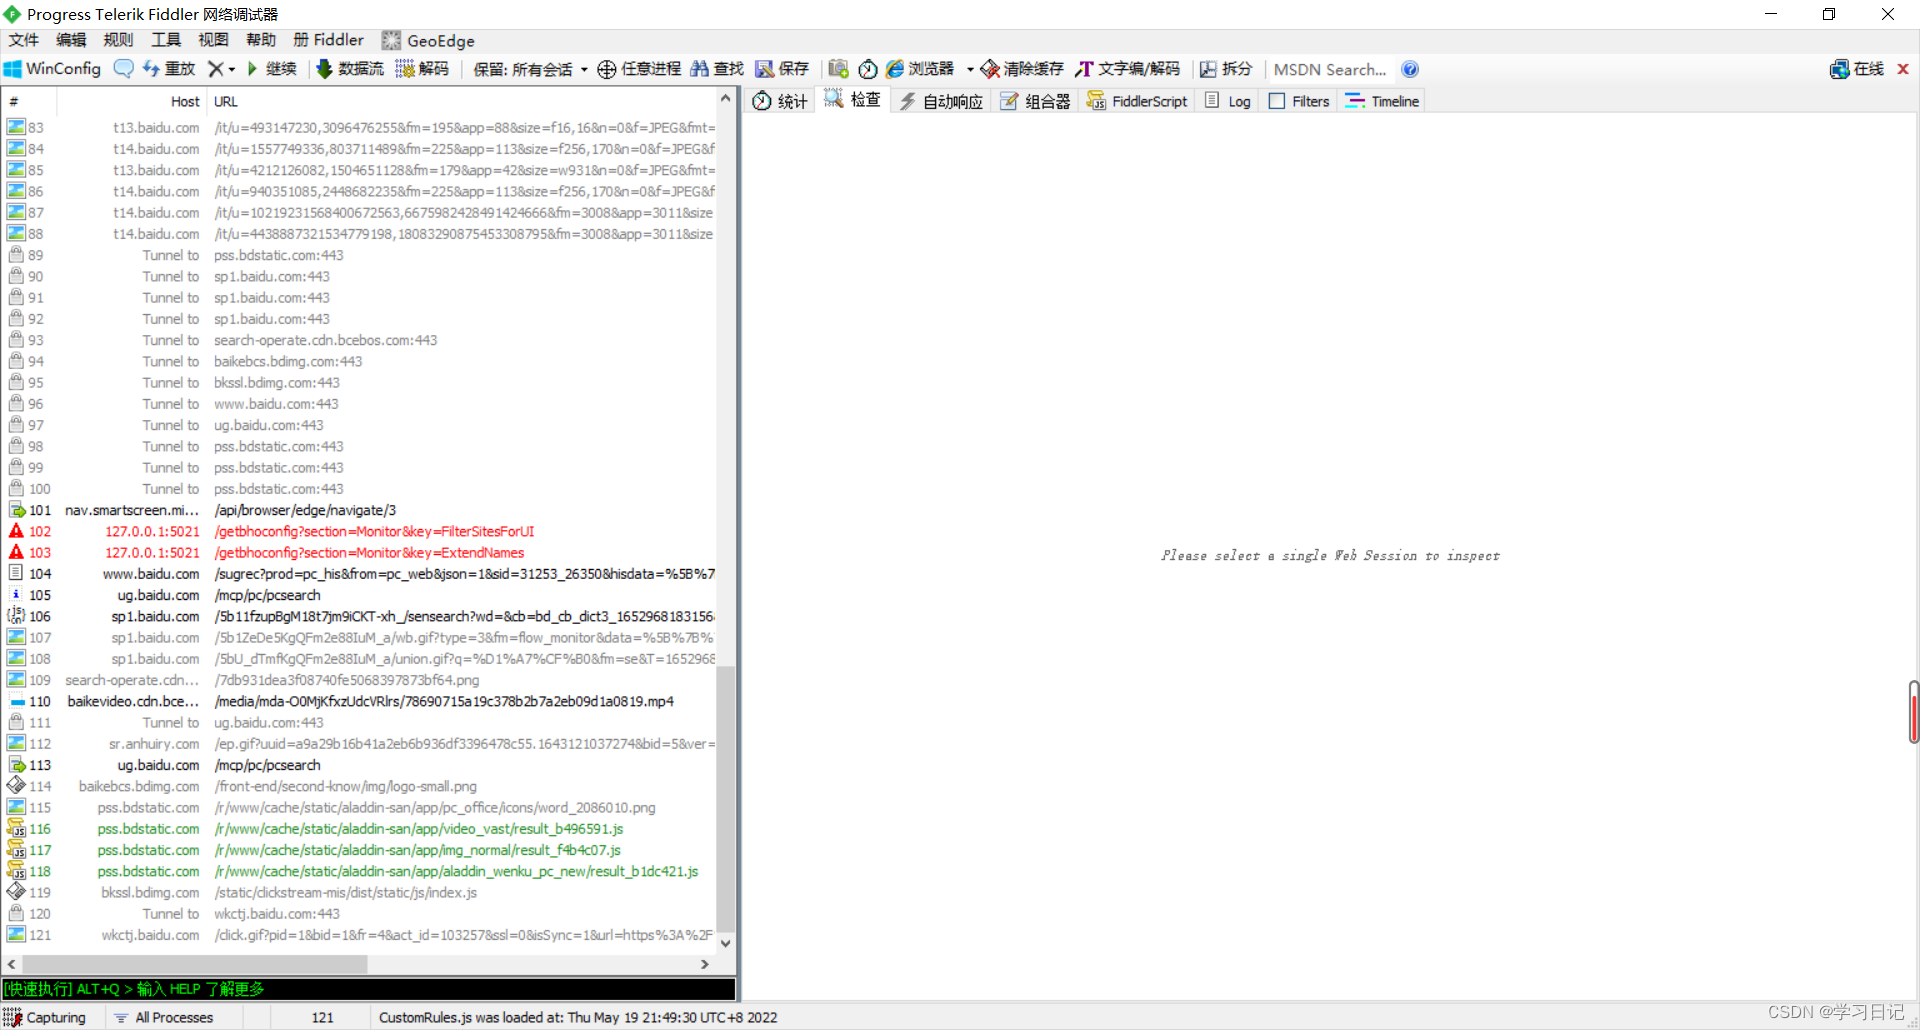Open the 编辑 menu
This screenshot has height=1030, width=1920.
[x=71, y=40]
